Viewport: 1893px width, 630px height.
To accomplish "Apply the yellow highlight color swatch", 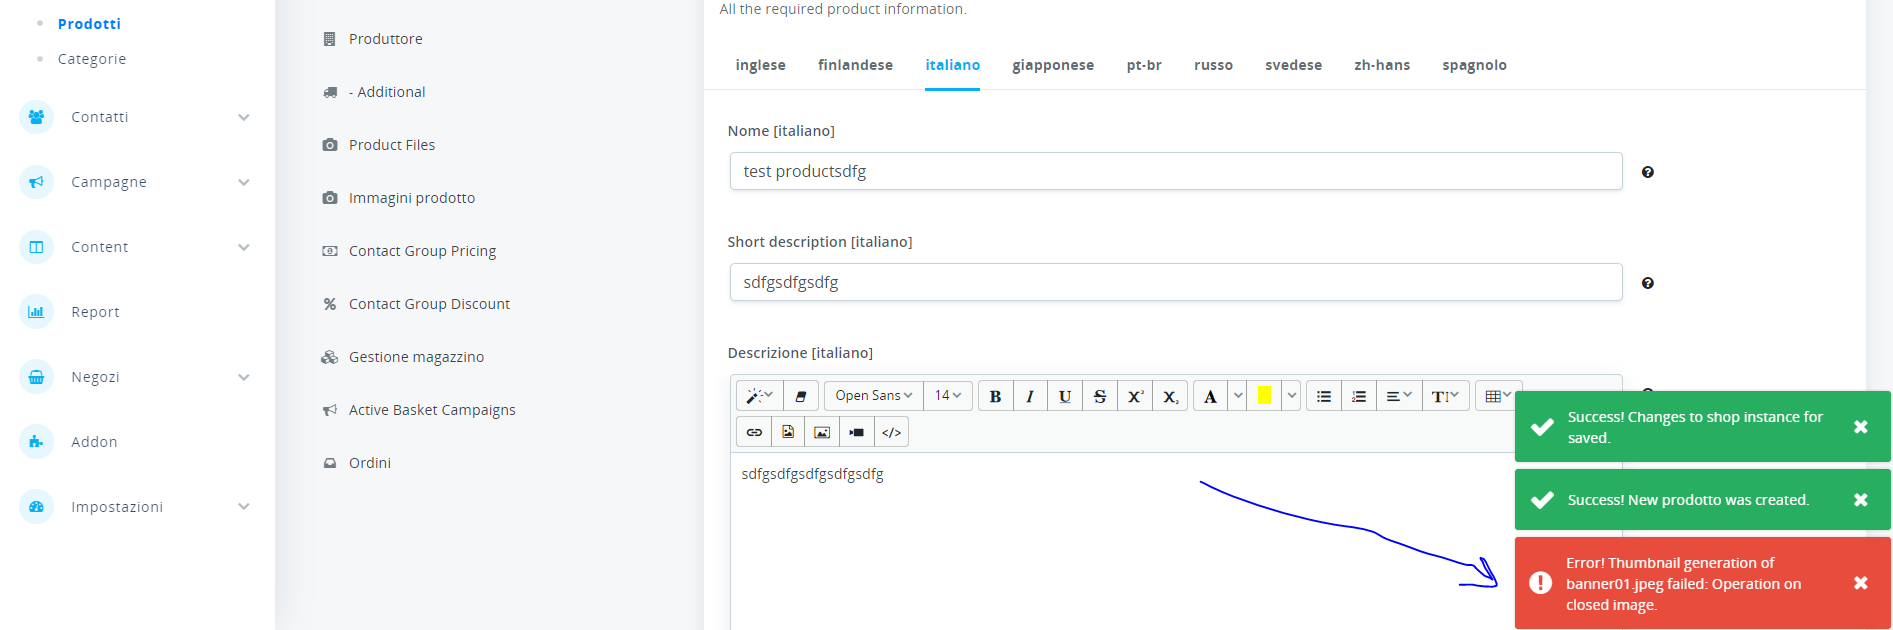I will click(1265, 396).
